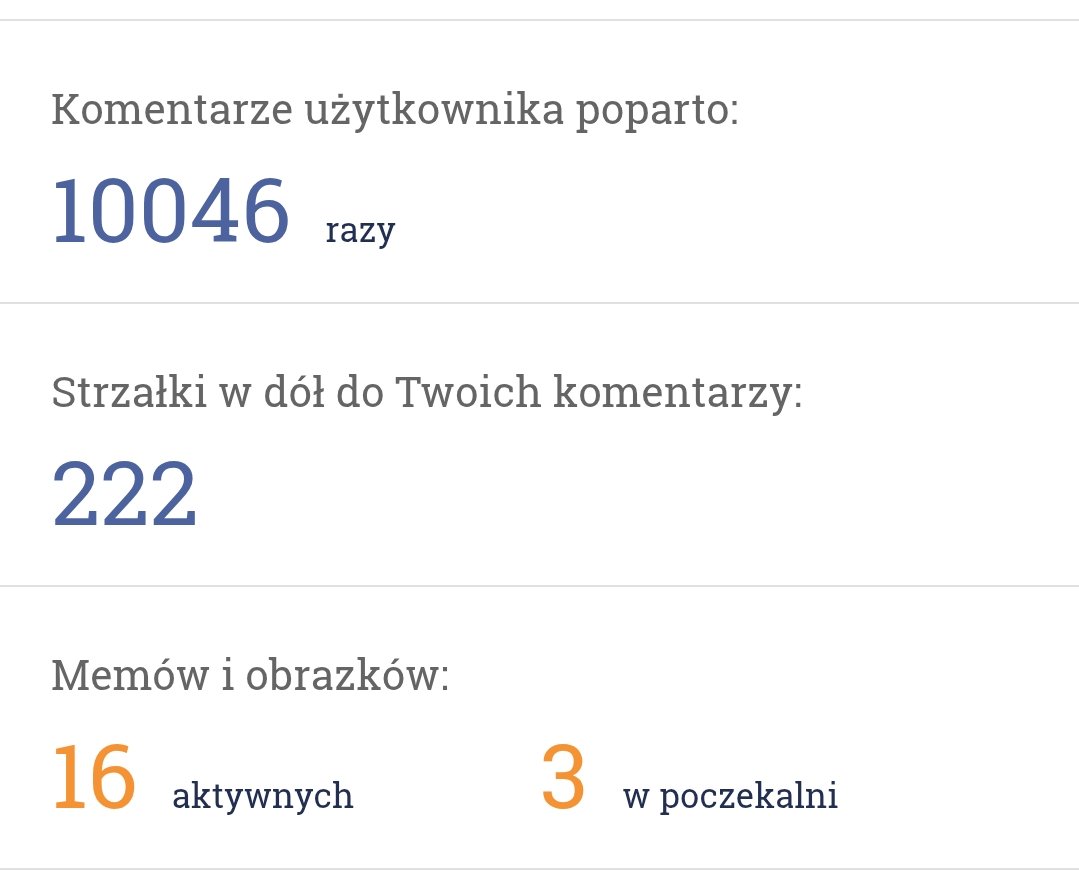
Task: Click the divider line below the 222 section
Action: click(x=540, y=586)
